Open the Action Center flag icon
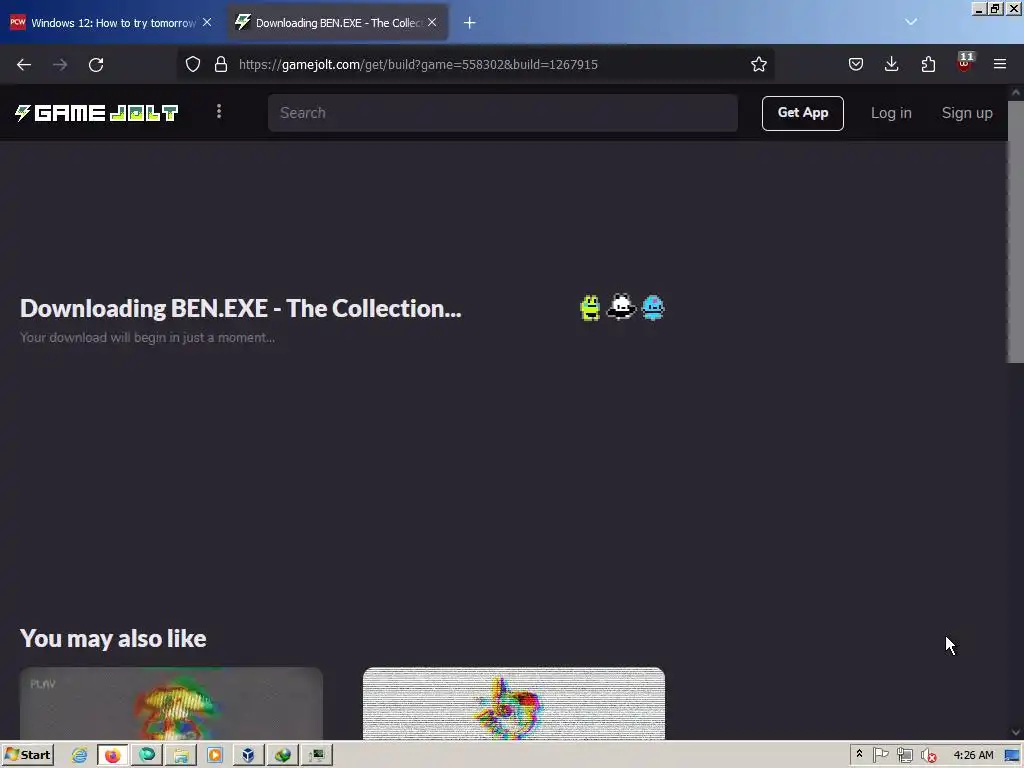Screen dimensions: 1024x768 point(880,755)
